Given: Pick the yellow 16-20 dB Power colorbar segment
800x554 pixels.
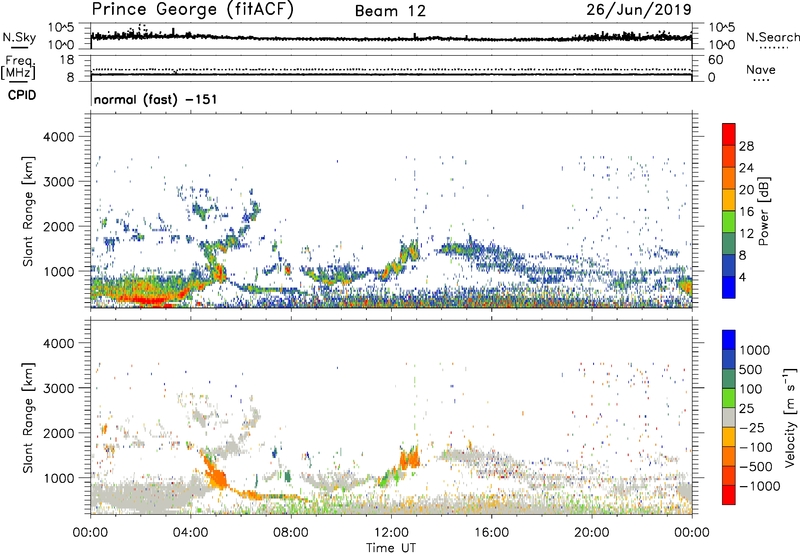Looking at the screenshot, I should [729, 199].
